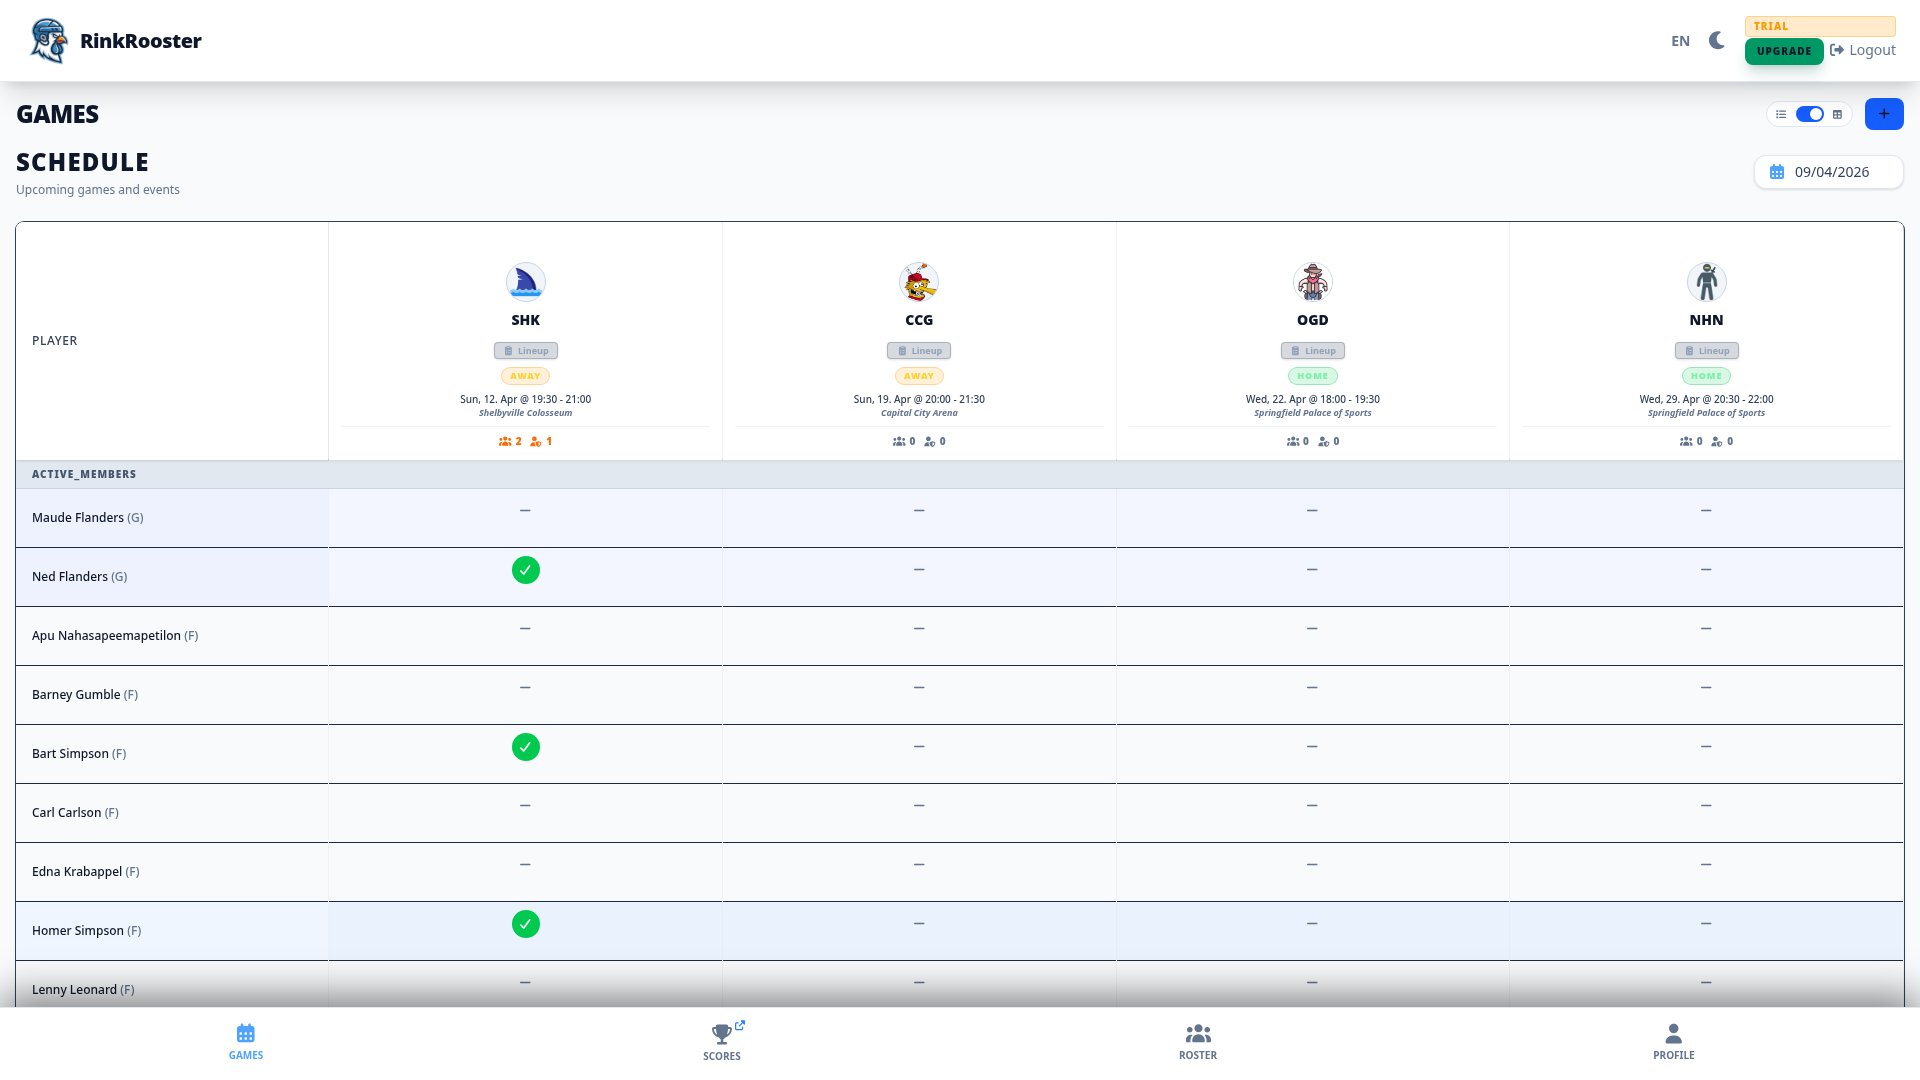
Task: Add a new game with plus button
Action: (1883, 114)
